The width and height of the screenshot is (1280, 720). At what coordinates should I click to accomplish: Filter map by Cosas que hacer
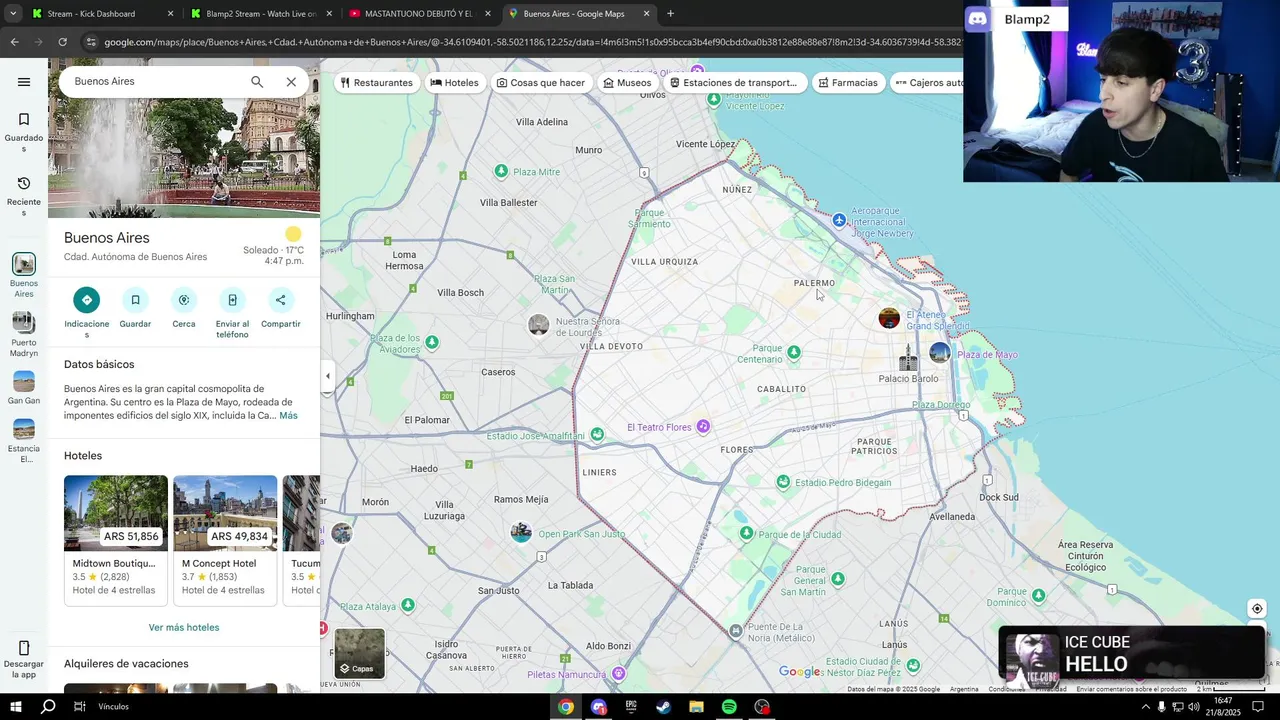click(x=541, y=83)
